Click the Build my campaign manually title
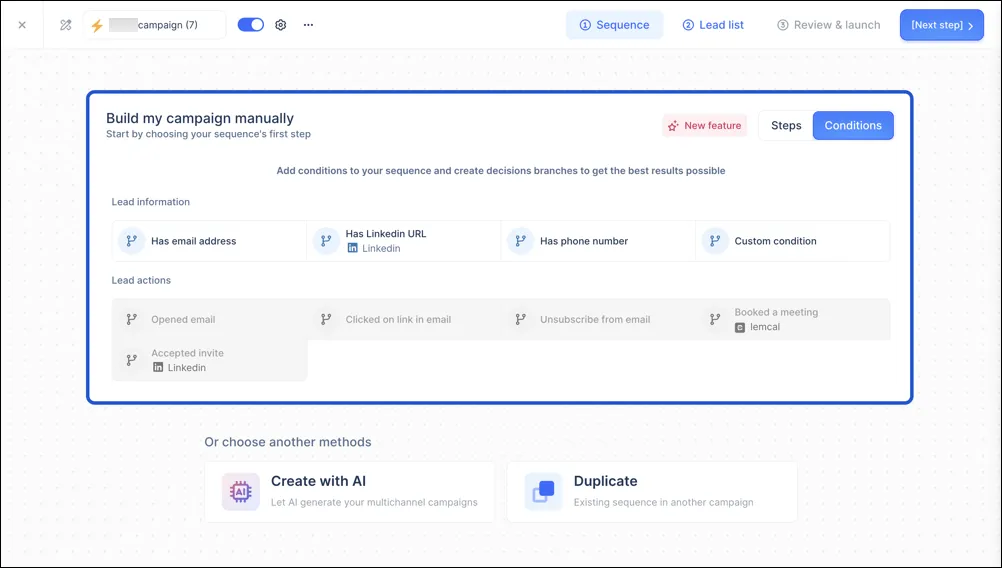Screen dimensions: 1002x568 pyautogui.click(x=200, y=118)
